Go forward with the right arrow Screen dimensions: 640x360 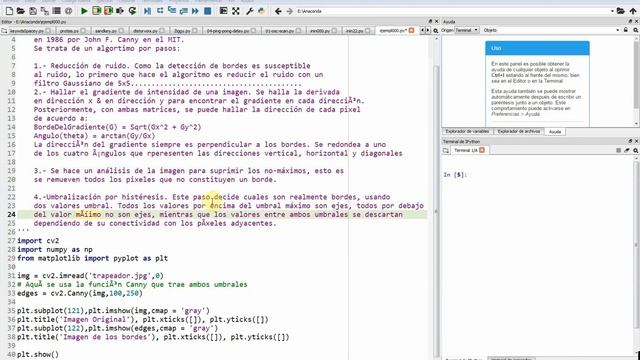(x=289, y=11)
